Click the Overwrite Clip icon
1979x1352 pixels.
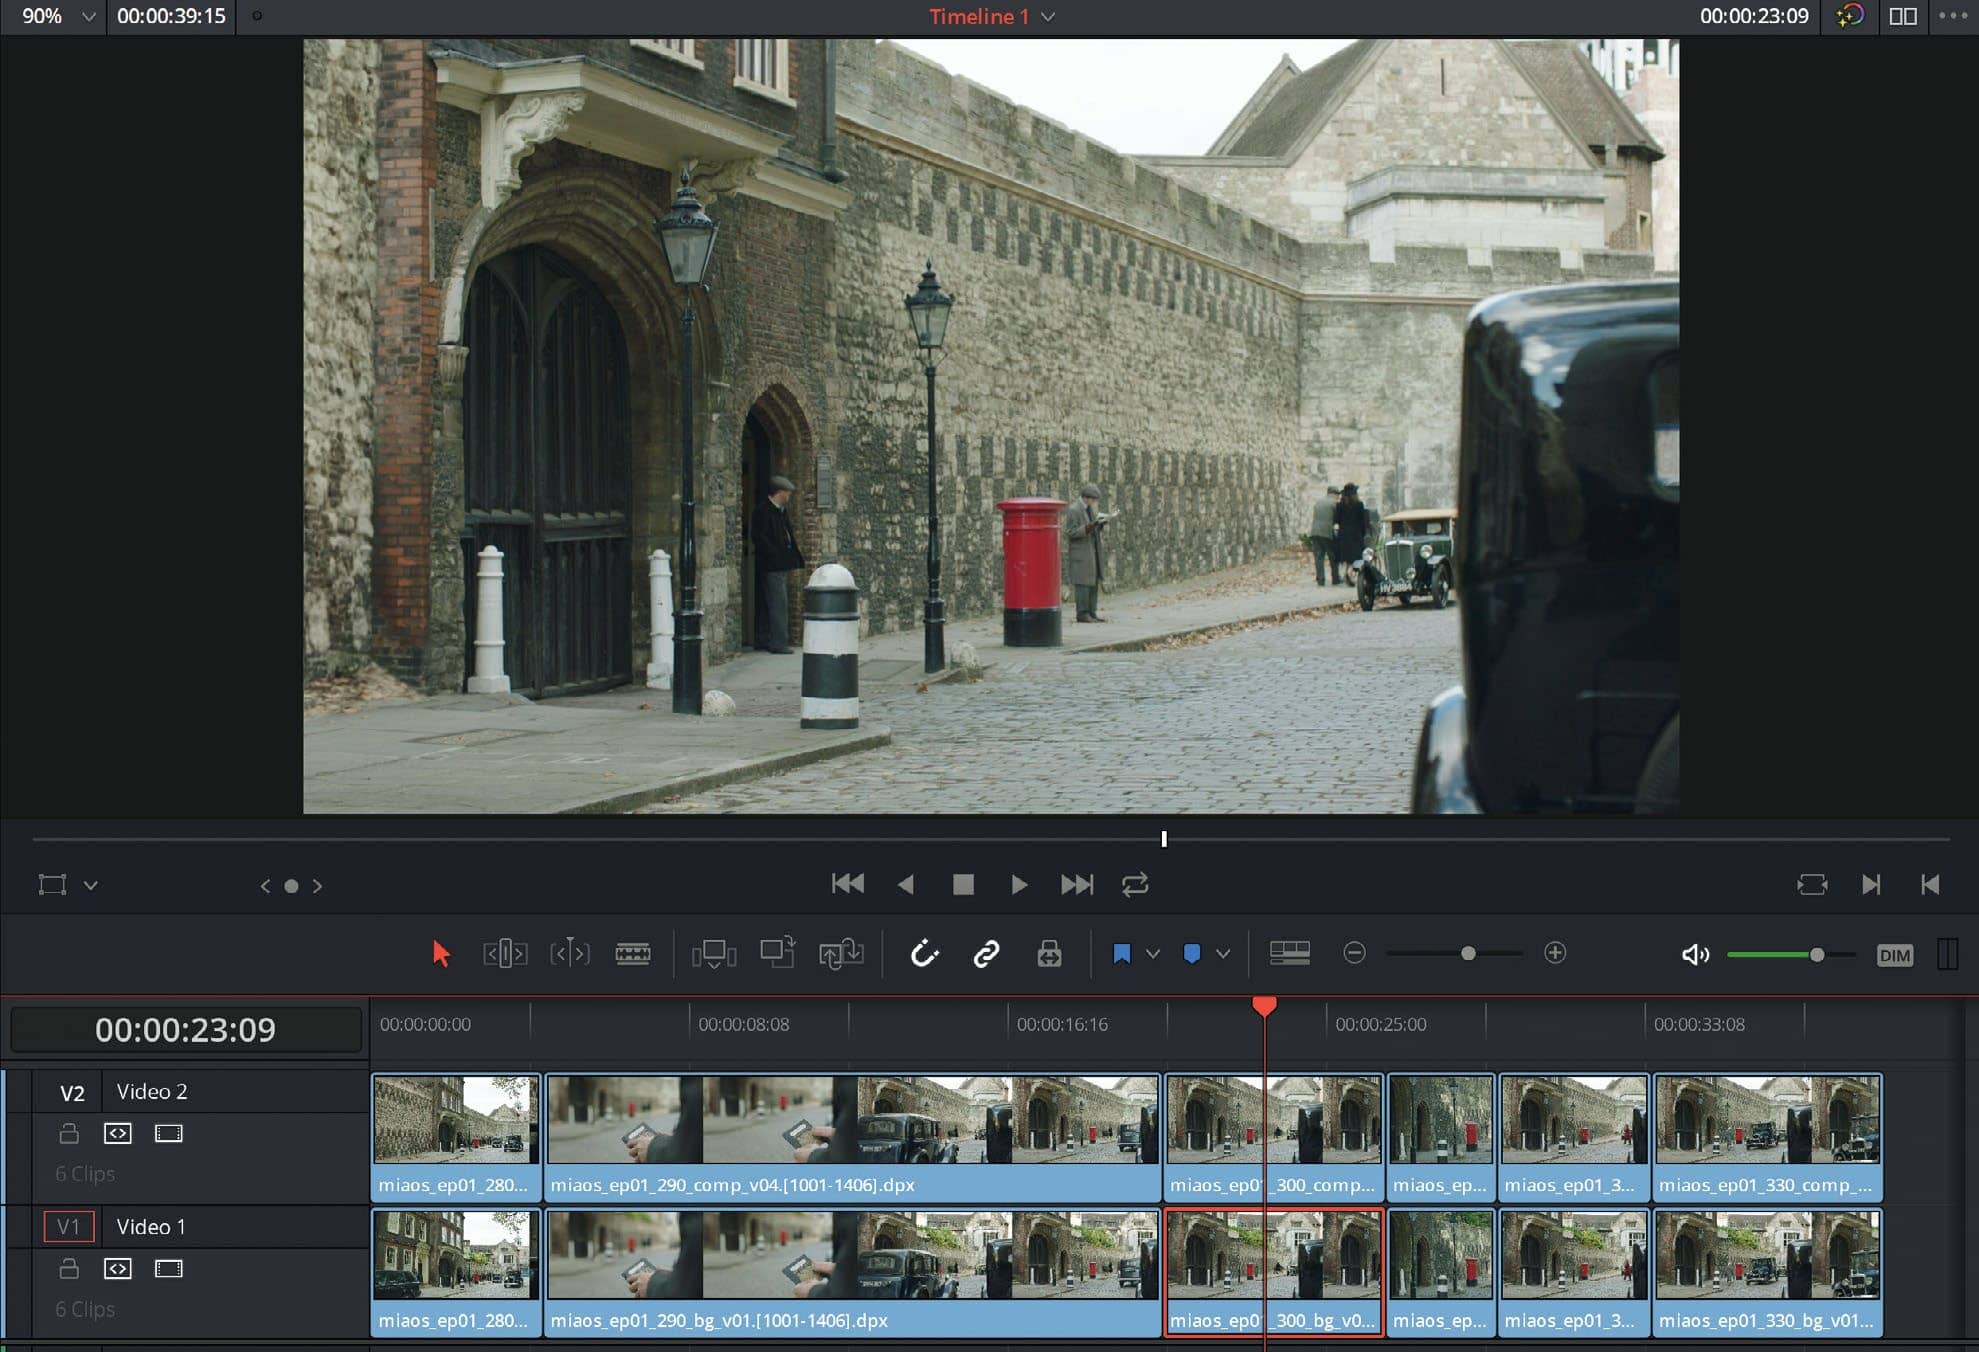777,952
